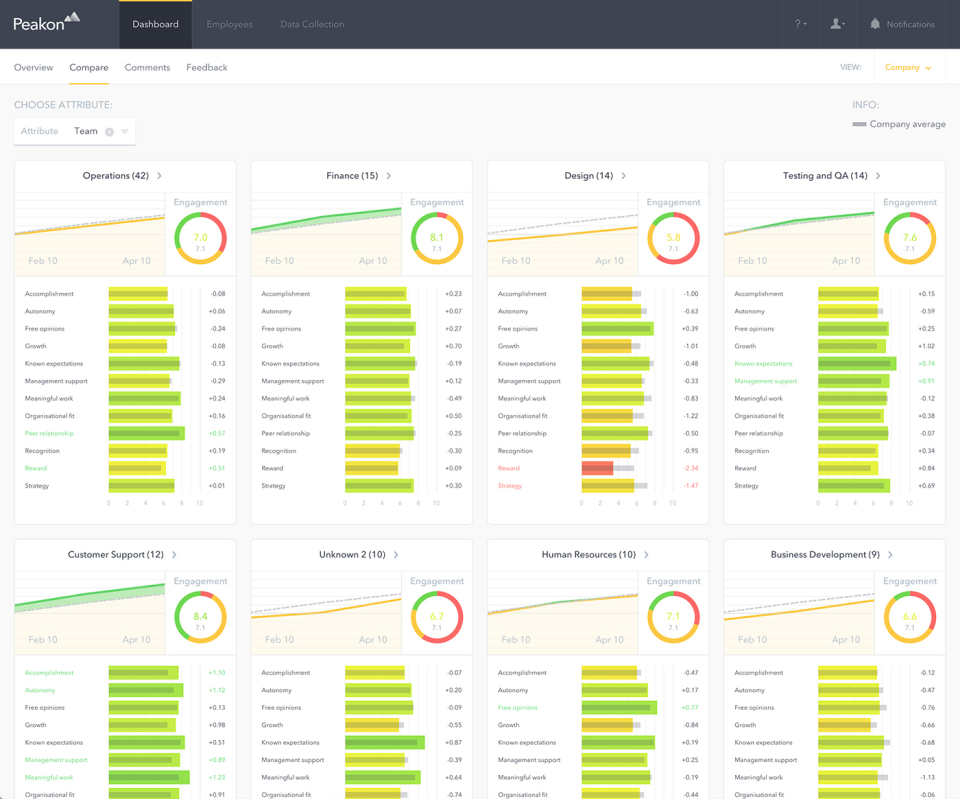The width and height of the screenshot is (960, 799).
Task: Open the Data Collection section
Action: point(312,24)
